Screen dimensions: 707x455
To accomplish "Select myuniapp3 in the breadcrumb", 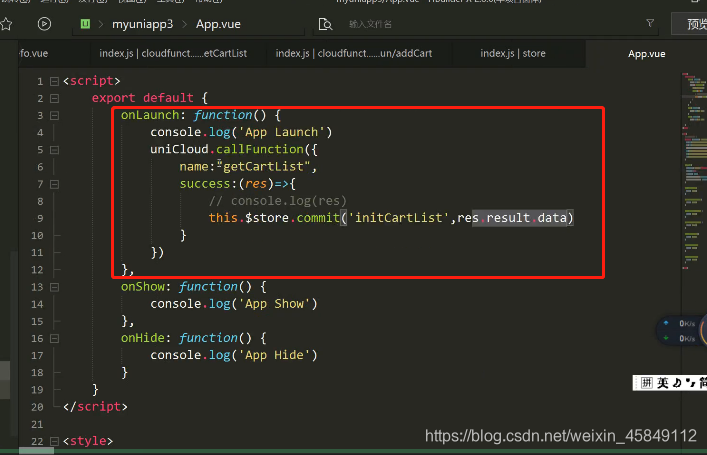I will 142,24.
